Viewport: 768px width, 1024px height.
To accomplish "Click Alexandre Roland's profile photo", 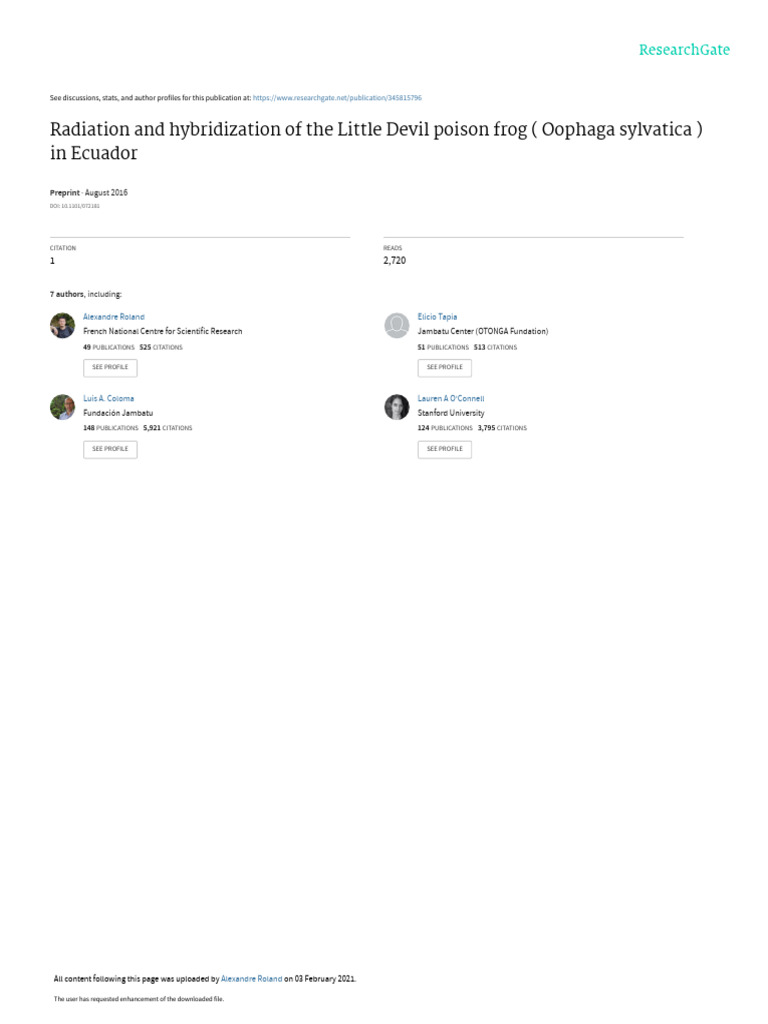I will (62, 325).
